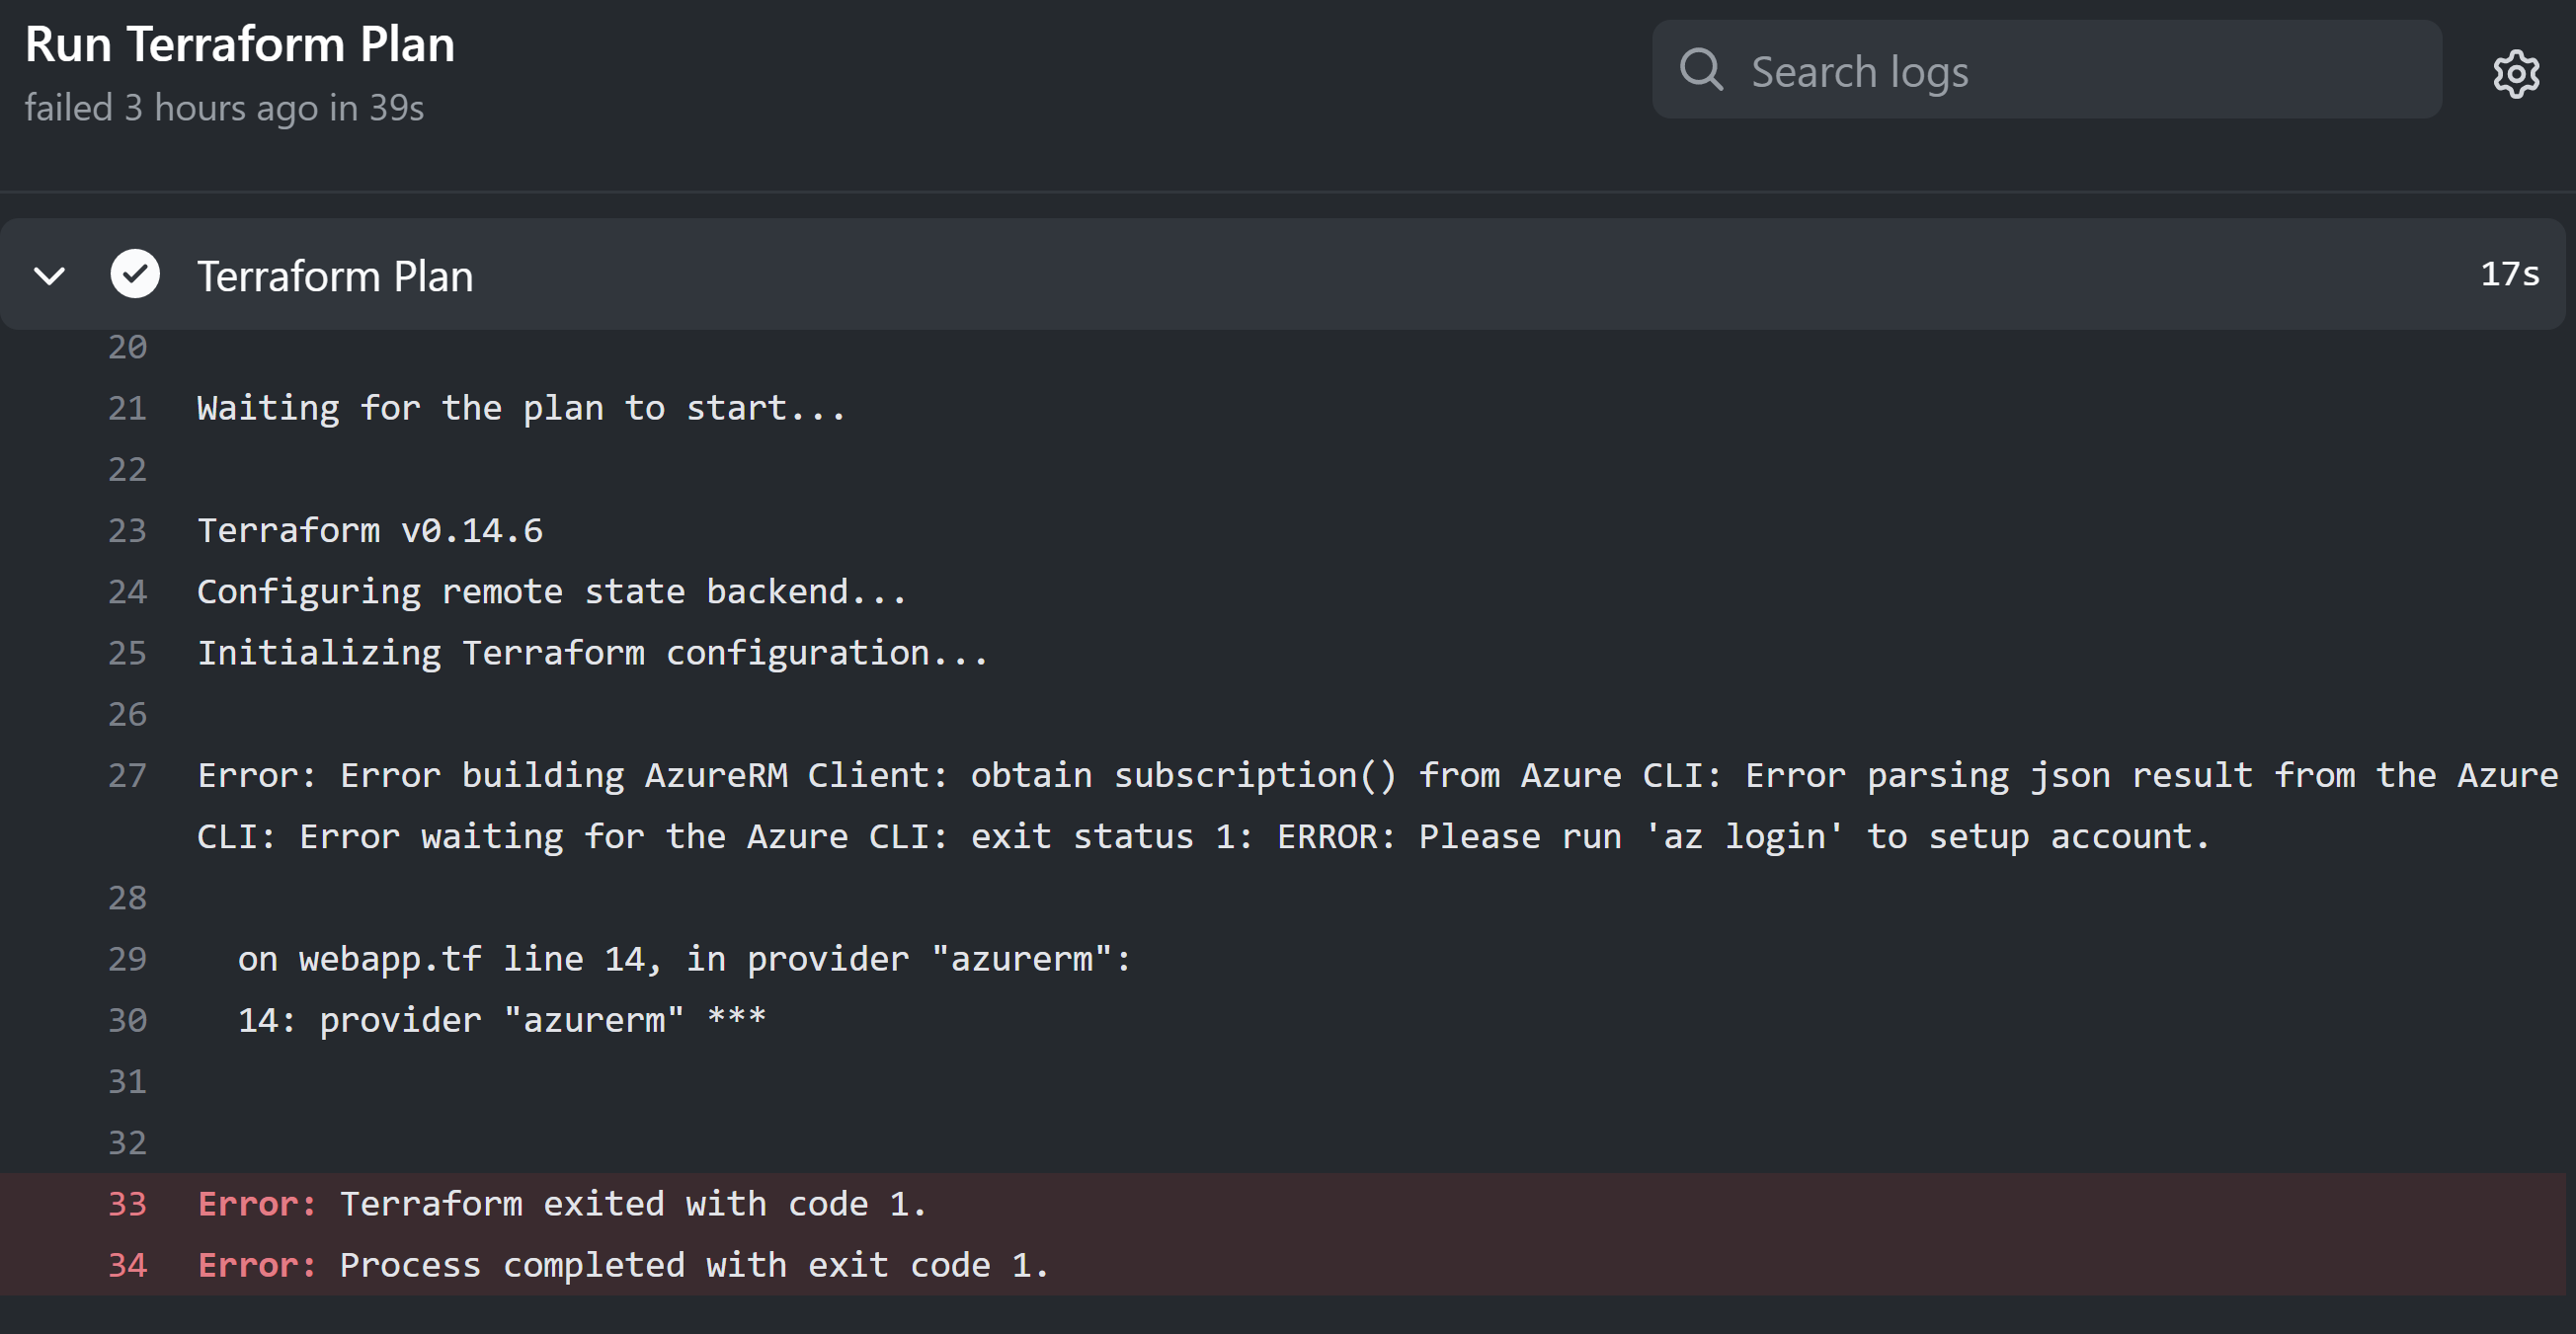This screenshot has width=2576, height=1334.
Task: Click 'Configuring remote state backend...' log line
Action: [x=551, y=592]
